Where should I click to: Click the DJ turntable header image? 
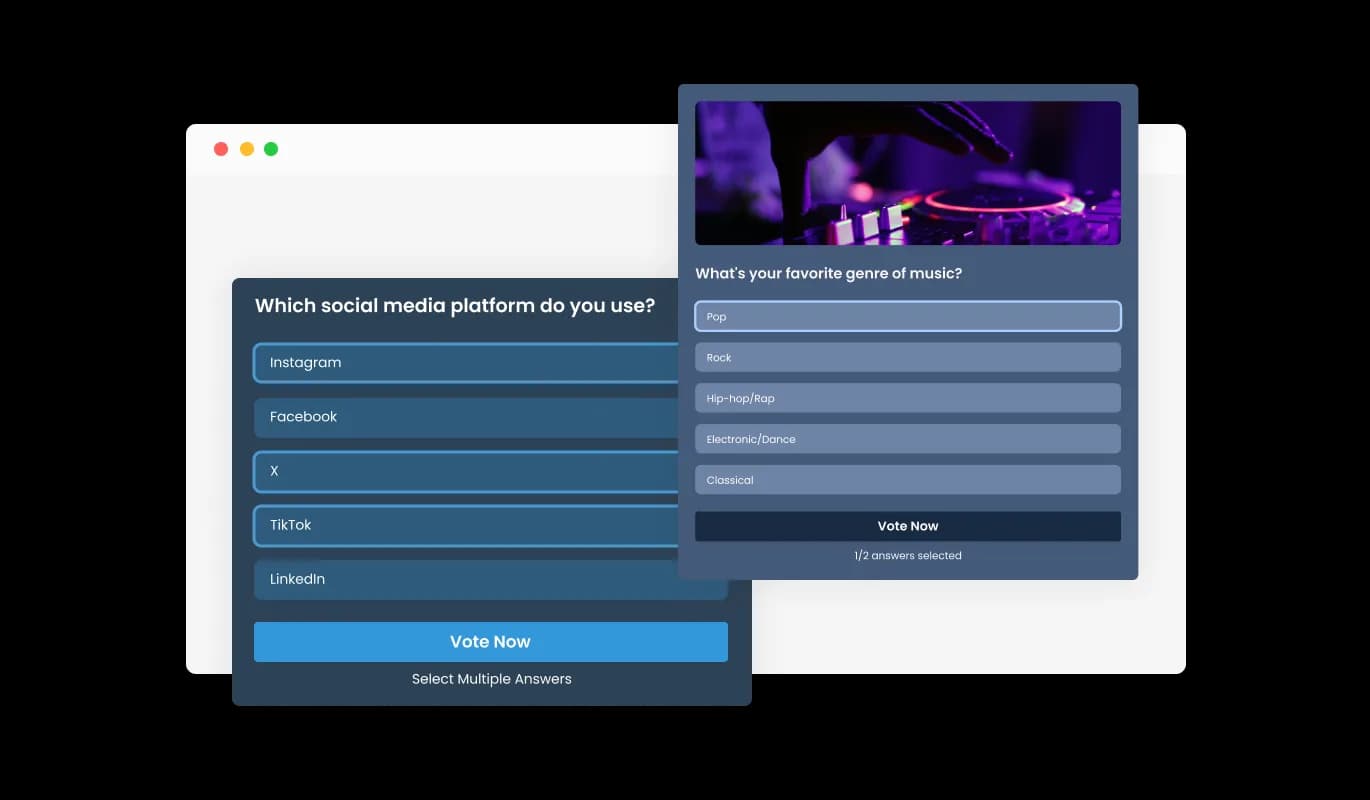click(x=907, y=172)
